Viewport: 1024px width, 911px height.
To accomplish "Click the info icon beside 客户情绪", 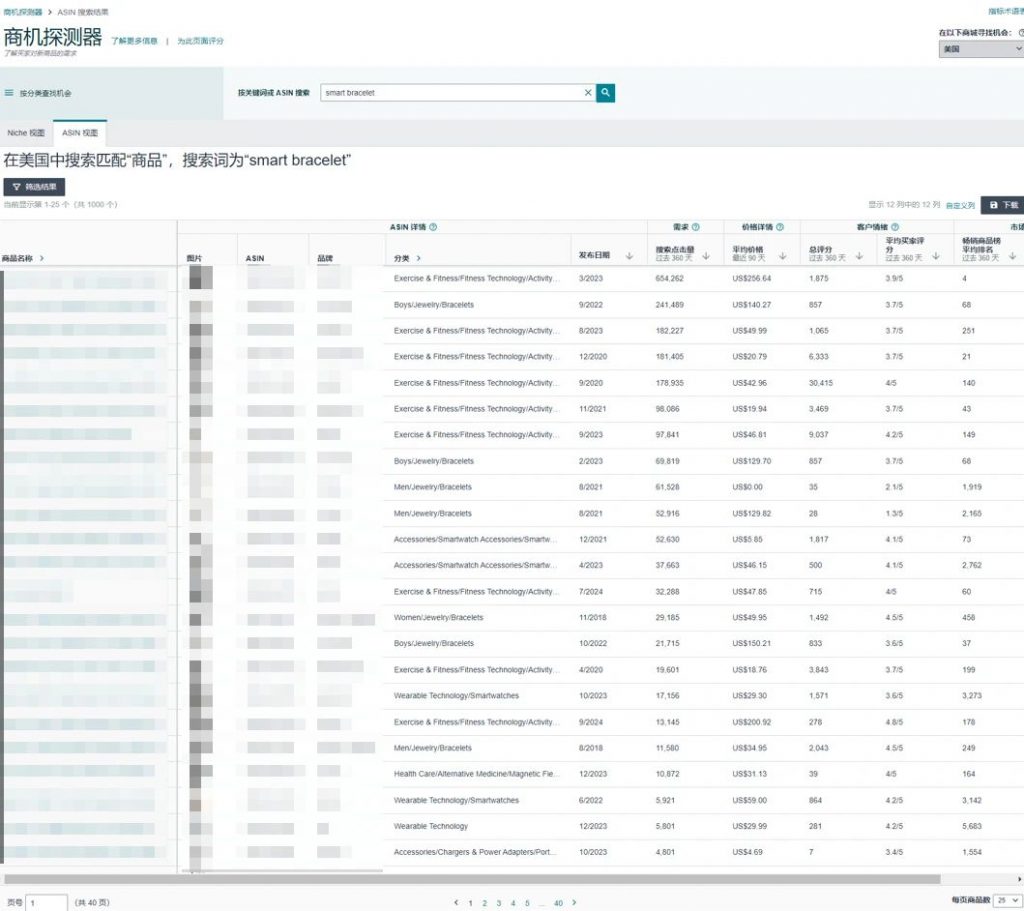I will click(895, 227).
